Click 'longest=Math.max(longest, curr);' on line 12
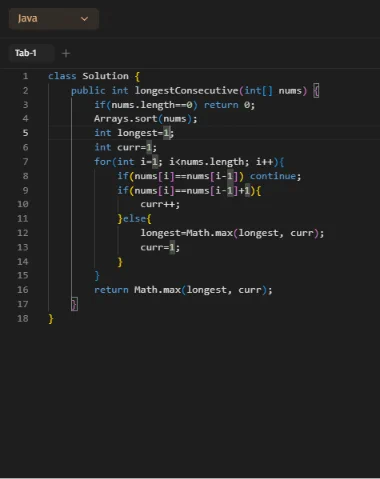The width and height of the screenshot is (380, 479). coord(232,233)
